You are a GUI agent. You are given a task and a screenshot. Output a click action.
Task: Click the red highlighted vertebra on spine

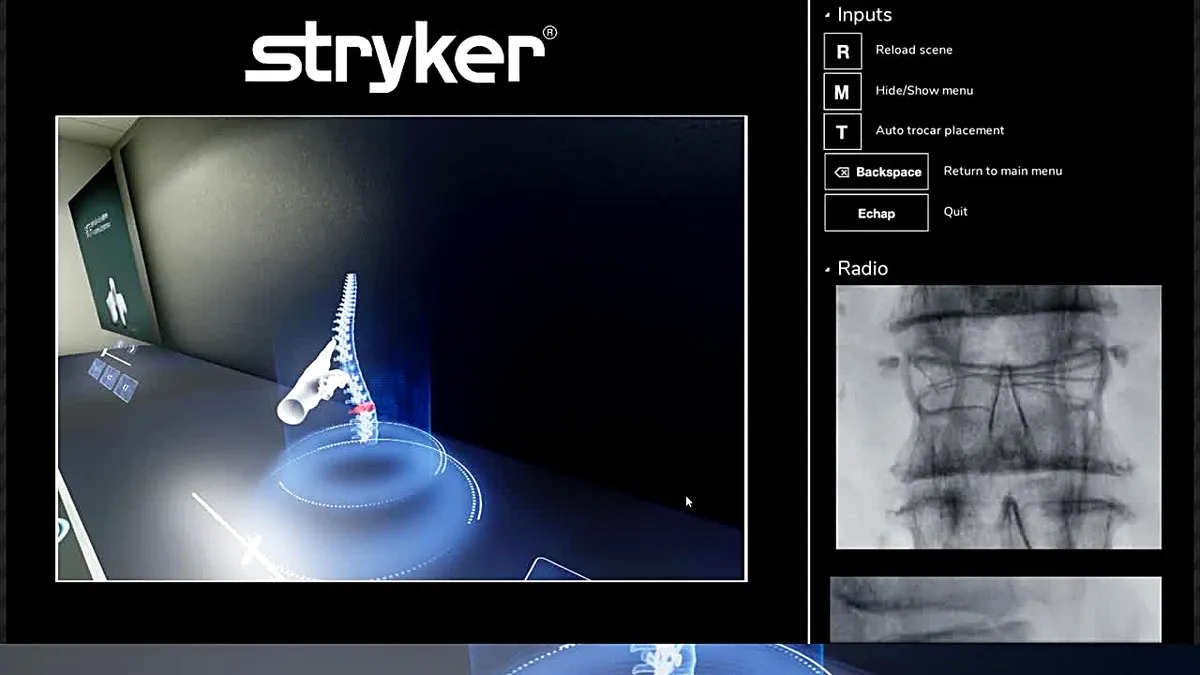[361, 408]
